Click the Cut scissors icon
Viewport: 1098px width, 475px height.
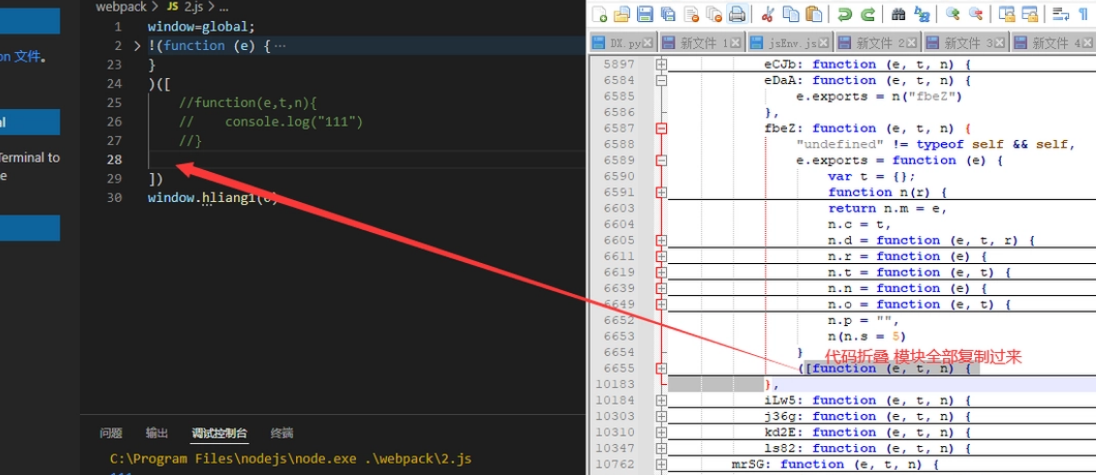point(767,13)
